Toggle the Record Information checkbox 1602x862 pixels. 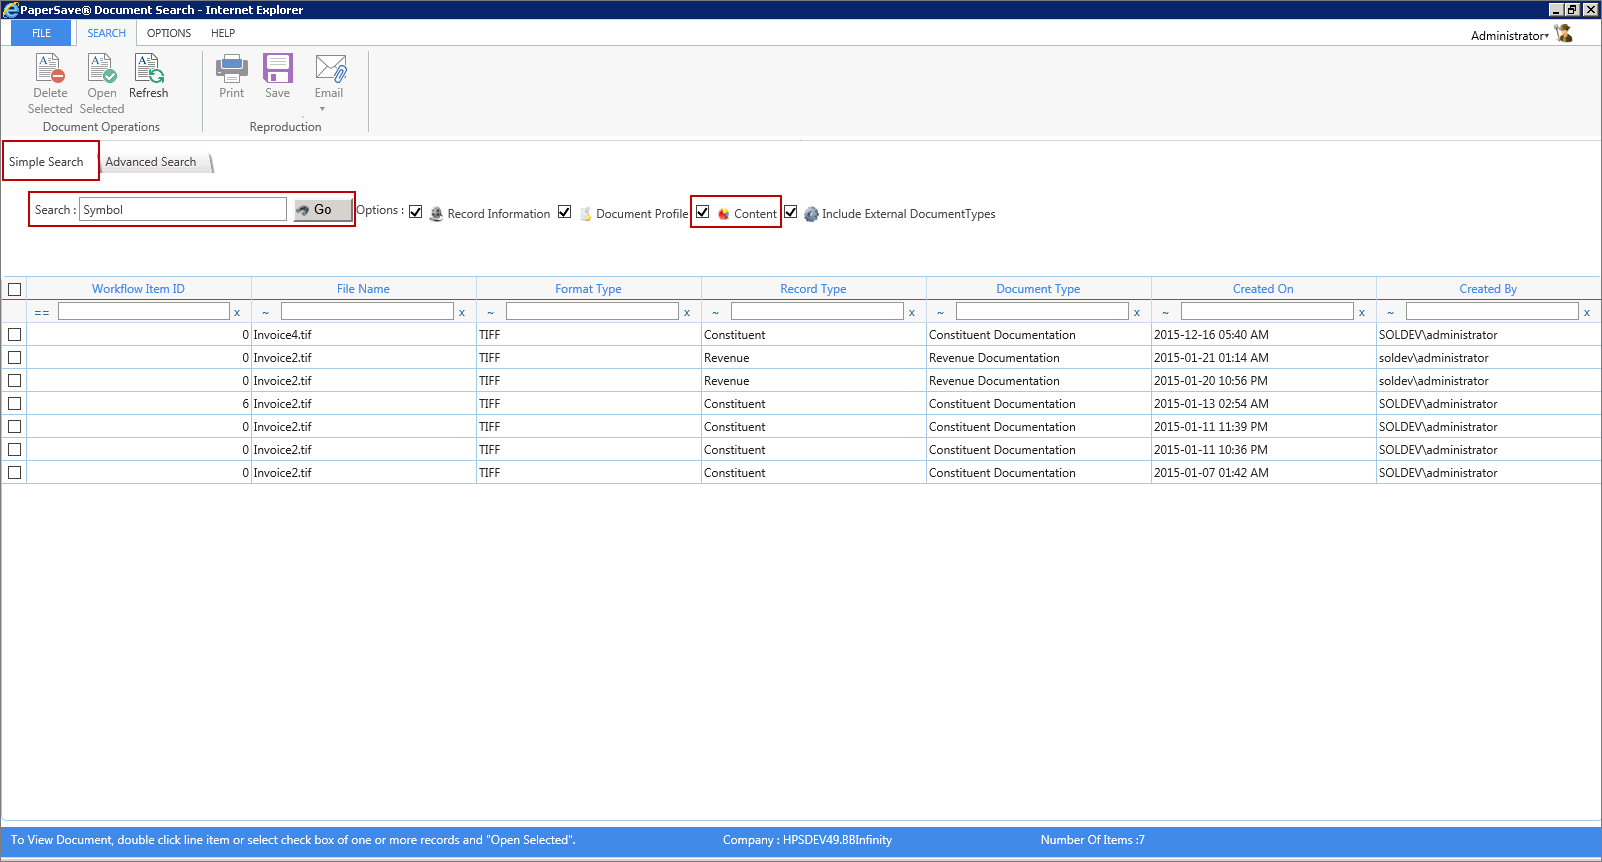[416, 212]
